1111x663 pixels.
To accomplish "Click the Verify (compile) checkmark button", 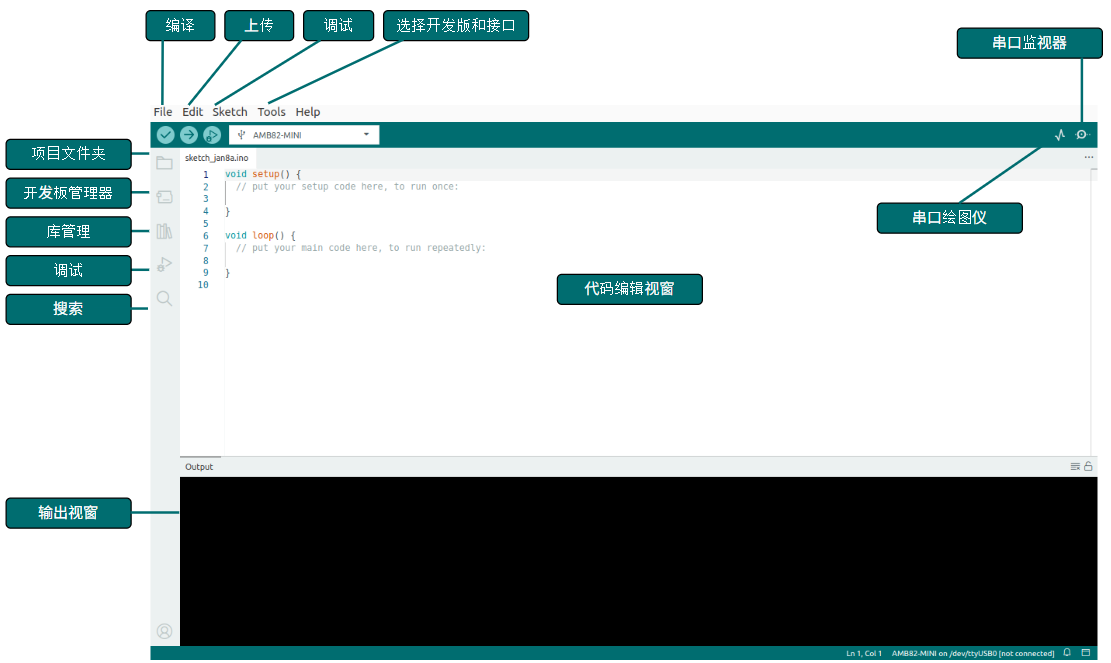I will [x=165, y=135].
